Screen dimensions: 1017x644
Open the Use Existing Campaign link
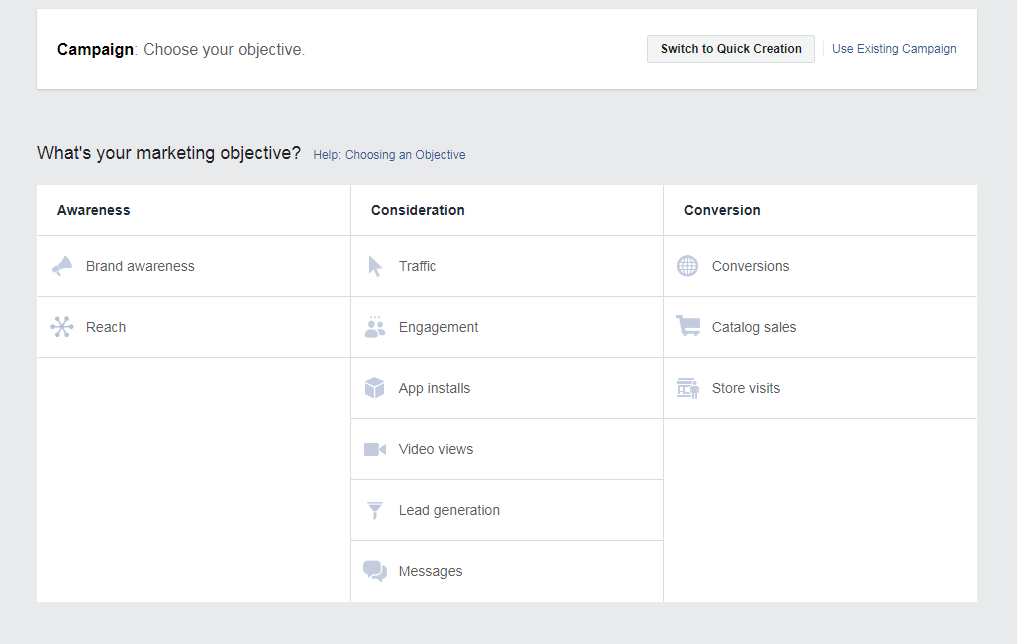(x=894, y=49)
